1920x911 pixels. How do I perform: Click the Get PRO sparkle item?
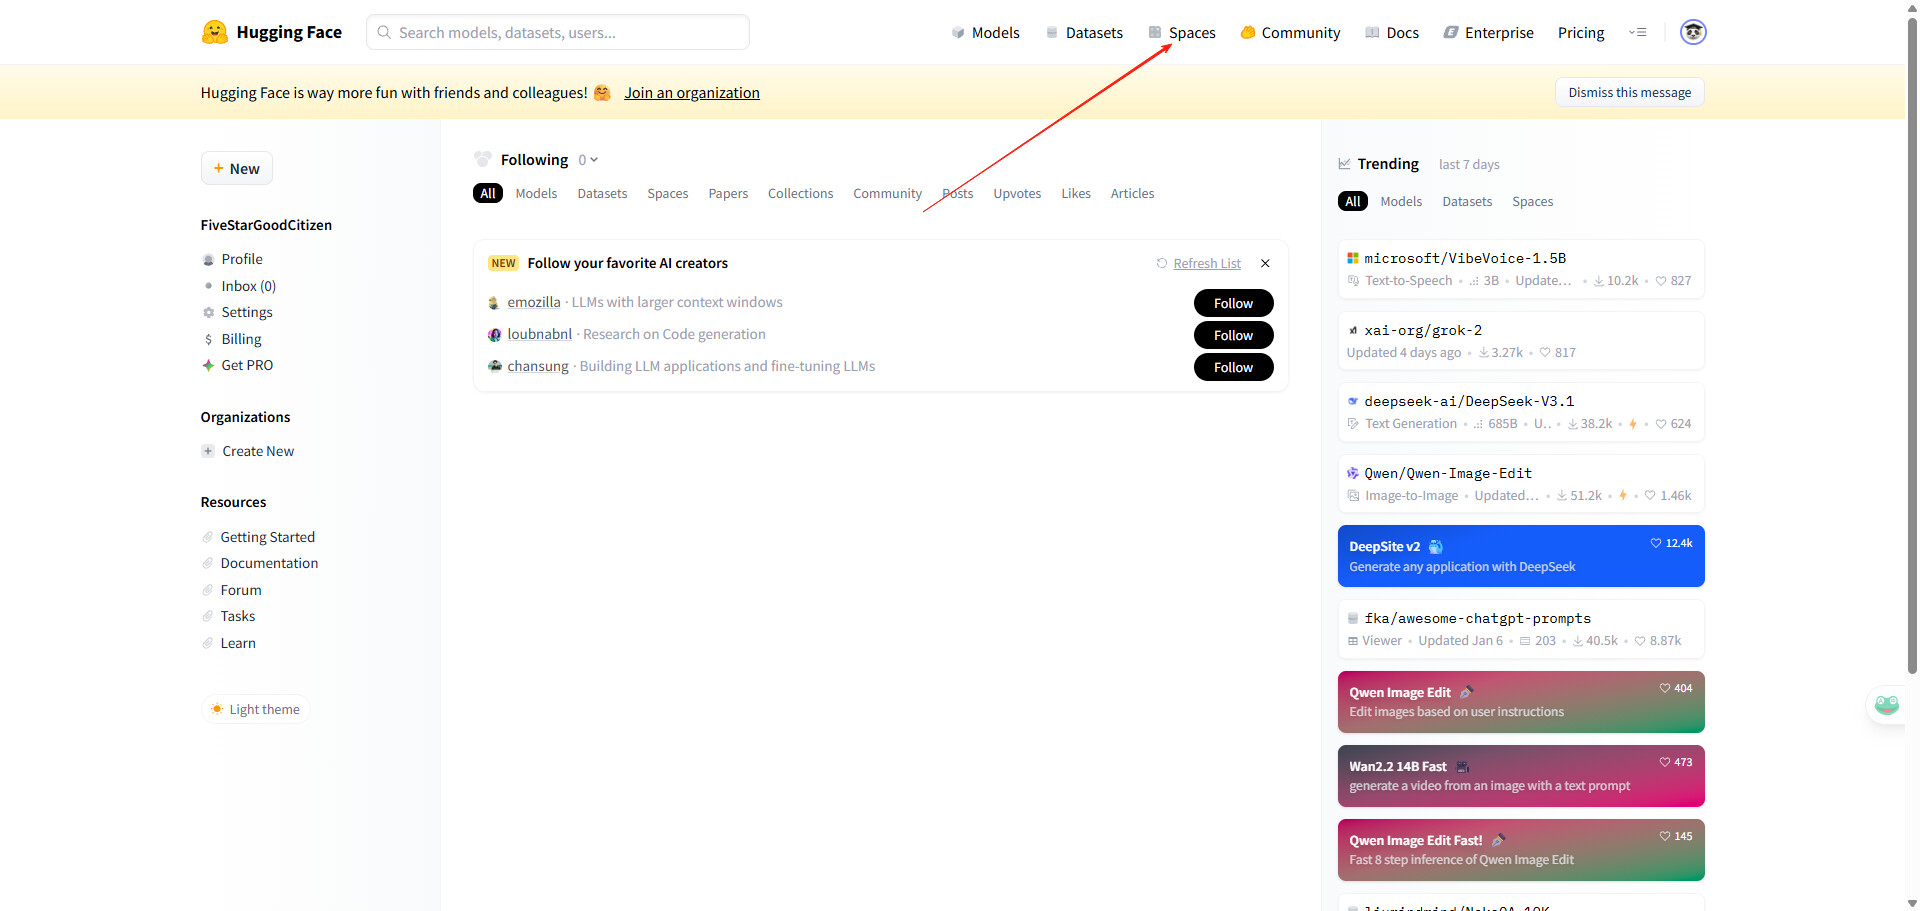[x=209, y=365]
